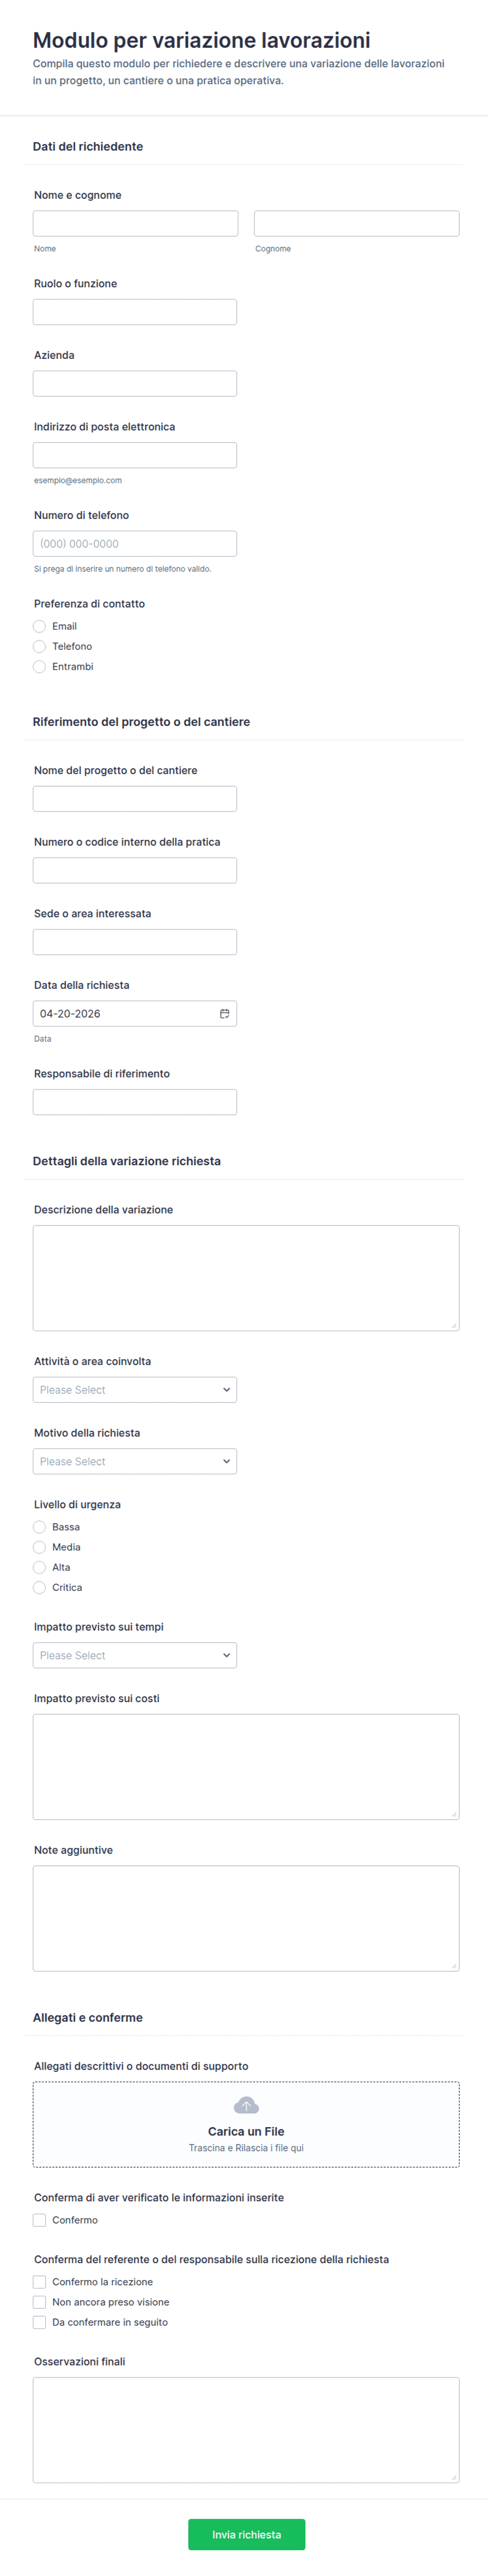Click the cloud upload icon
The height and width of the screenshot is (2576, 488).
coord(246,2105)
